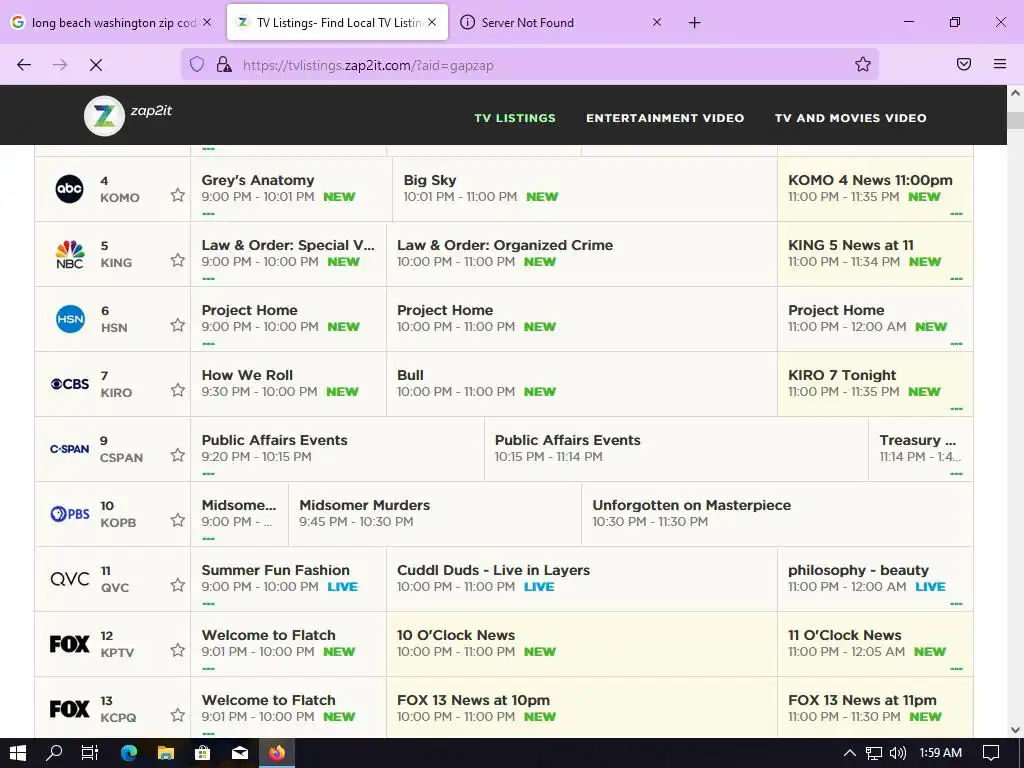Screen dimensions: 1024x768
Task: Click the site security padlock icon
Action: click(x=224, y=64)
